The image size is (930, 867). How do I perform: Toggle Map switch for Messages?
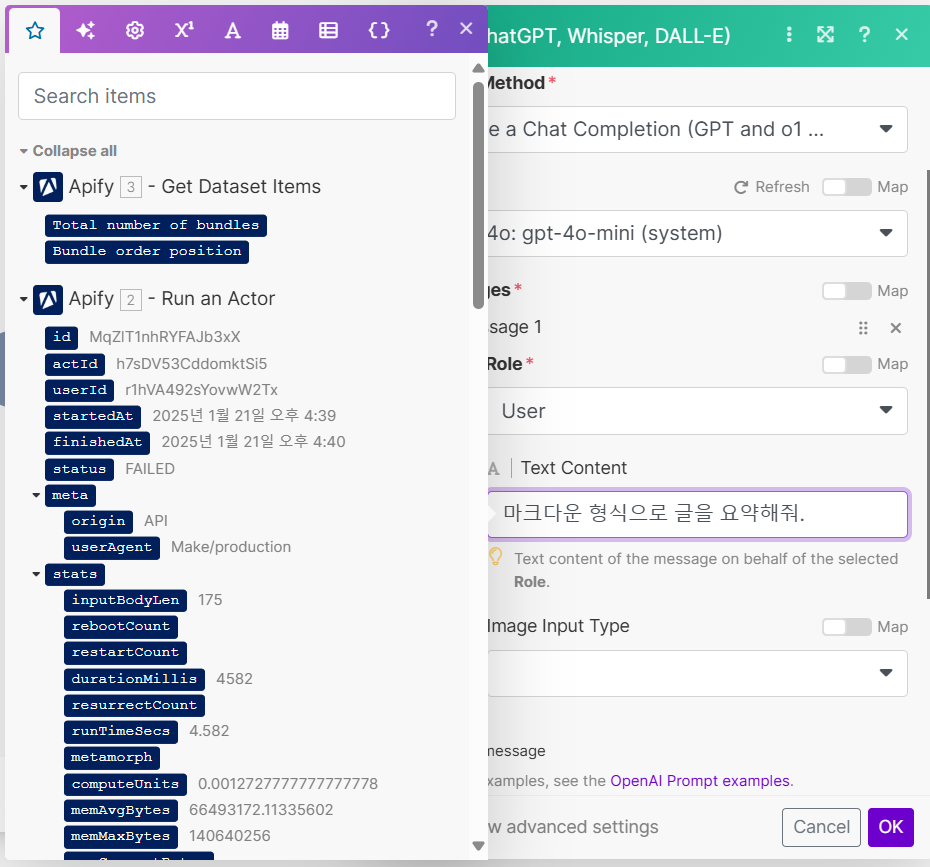846,291
